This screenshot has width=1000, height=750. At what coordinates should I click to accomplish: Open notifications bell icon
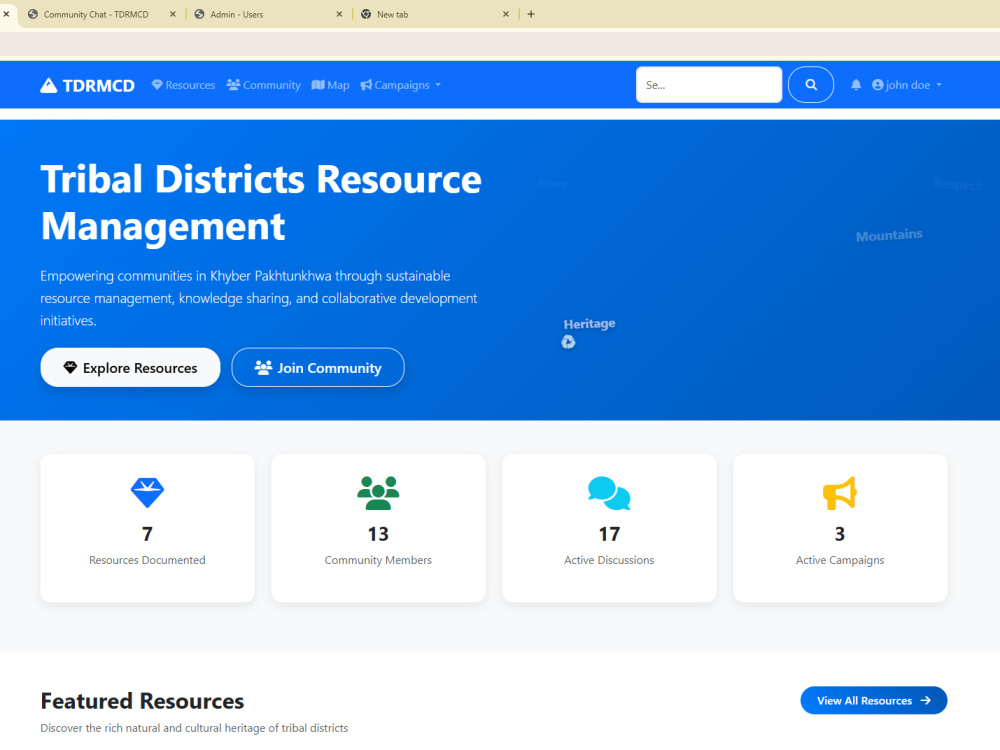(x=856, y=85)
